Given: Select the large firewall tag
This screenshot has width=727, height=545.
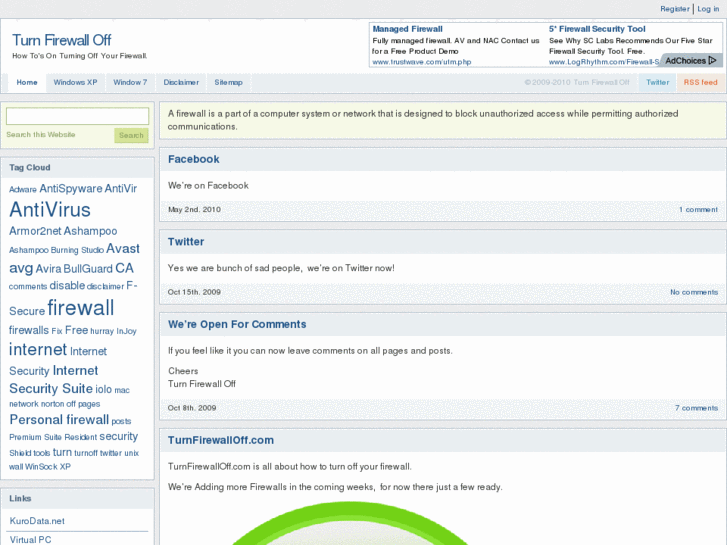Looking at the screenshot, I should (81, 308).
